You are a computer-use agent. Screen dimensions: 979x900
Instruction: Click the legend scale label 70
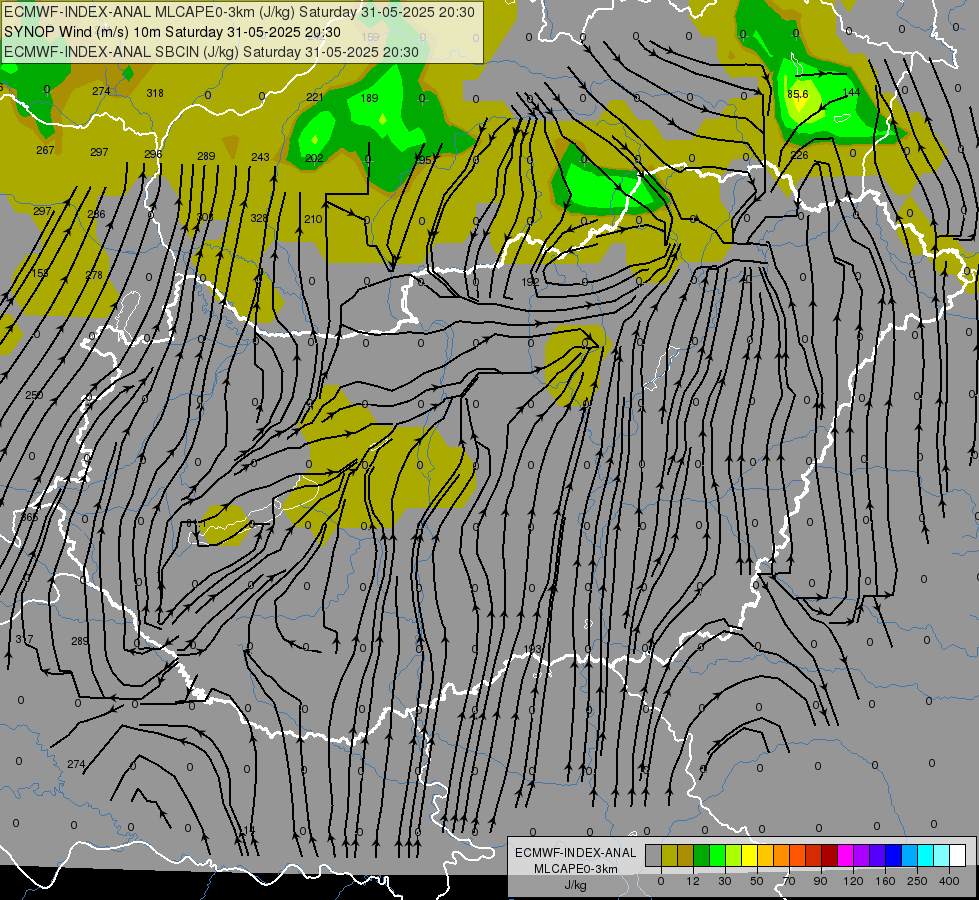coord(789,881)
